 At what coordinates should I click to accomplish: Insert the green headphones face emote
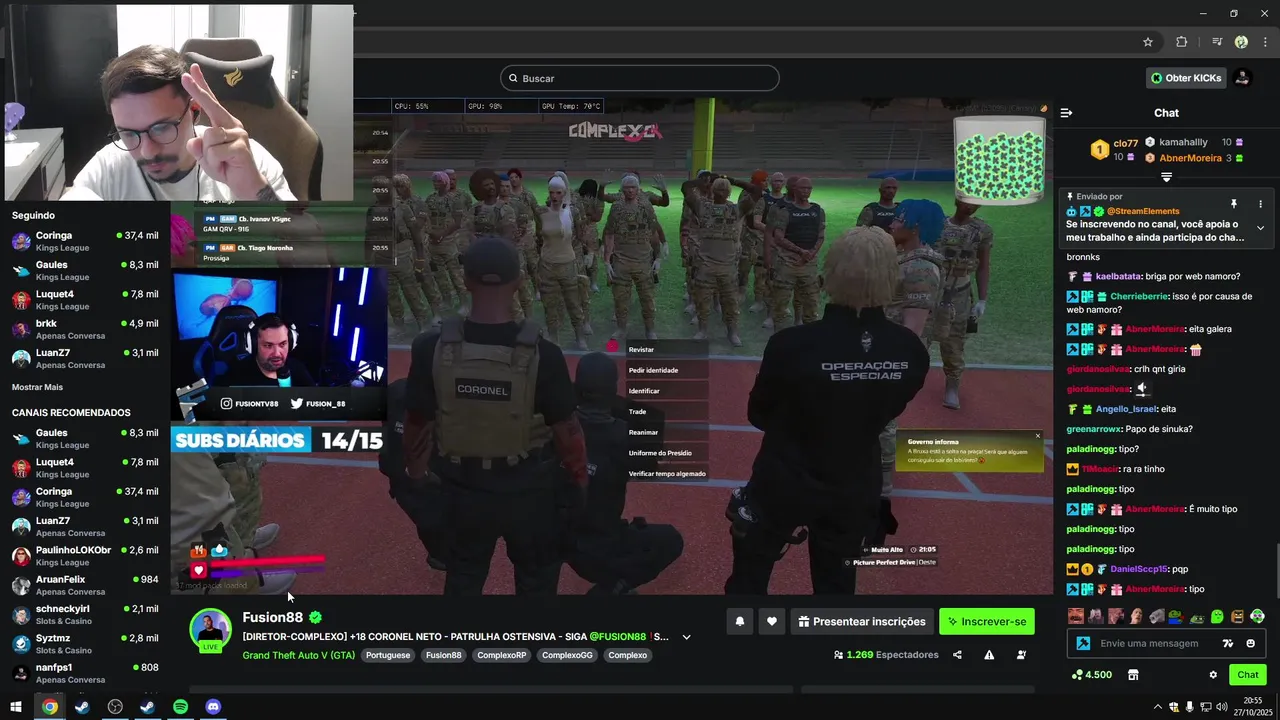(1257, 616)
